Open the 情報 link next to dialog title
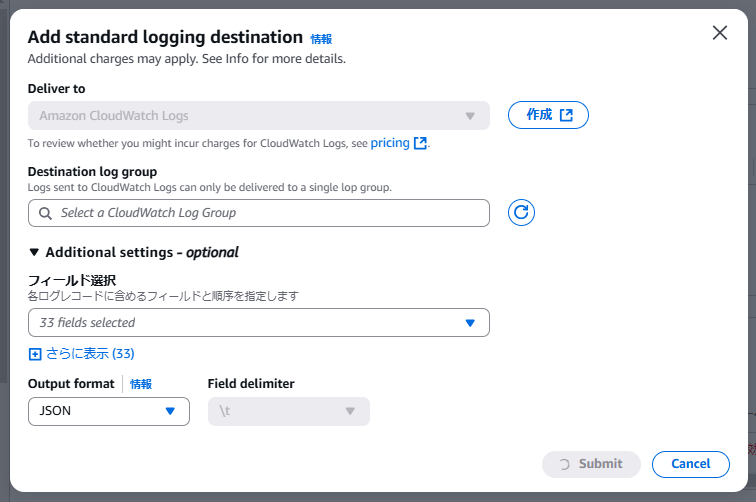Viewport: 756px width, 502px height. tap(321, 39)
